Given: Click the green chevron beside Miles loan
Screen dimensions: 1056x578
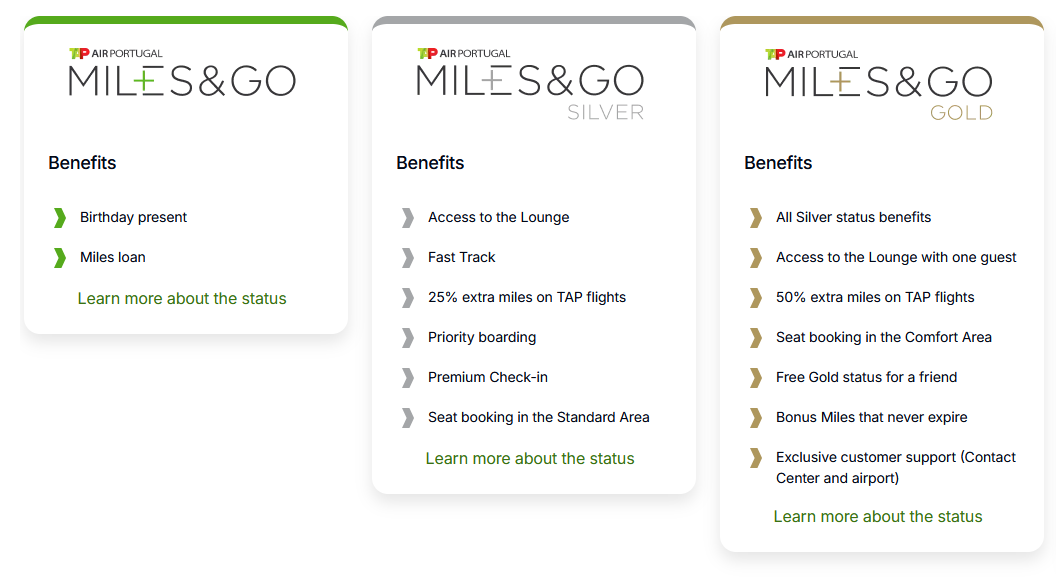Looking at the screenshot, I should tap(60, 257).
